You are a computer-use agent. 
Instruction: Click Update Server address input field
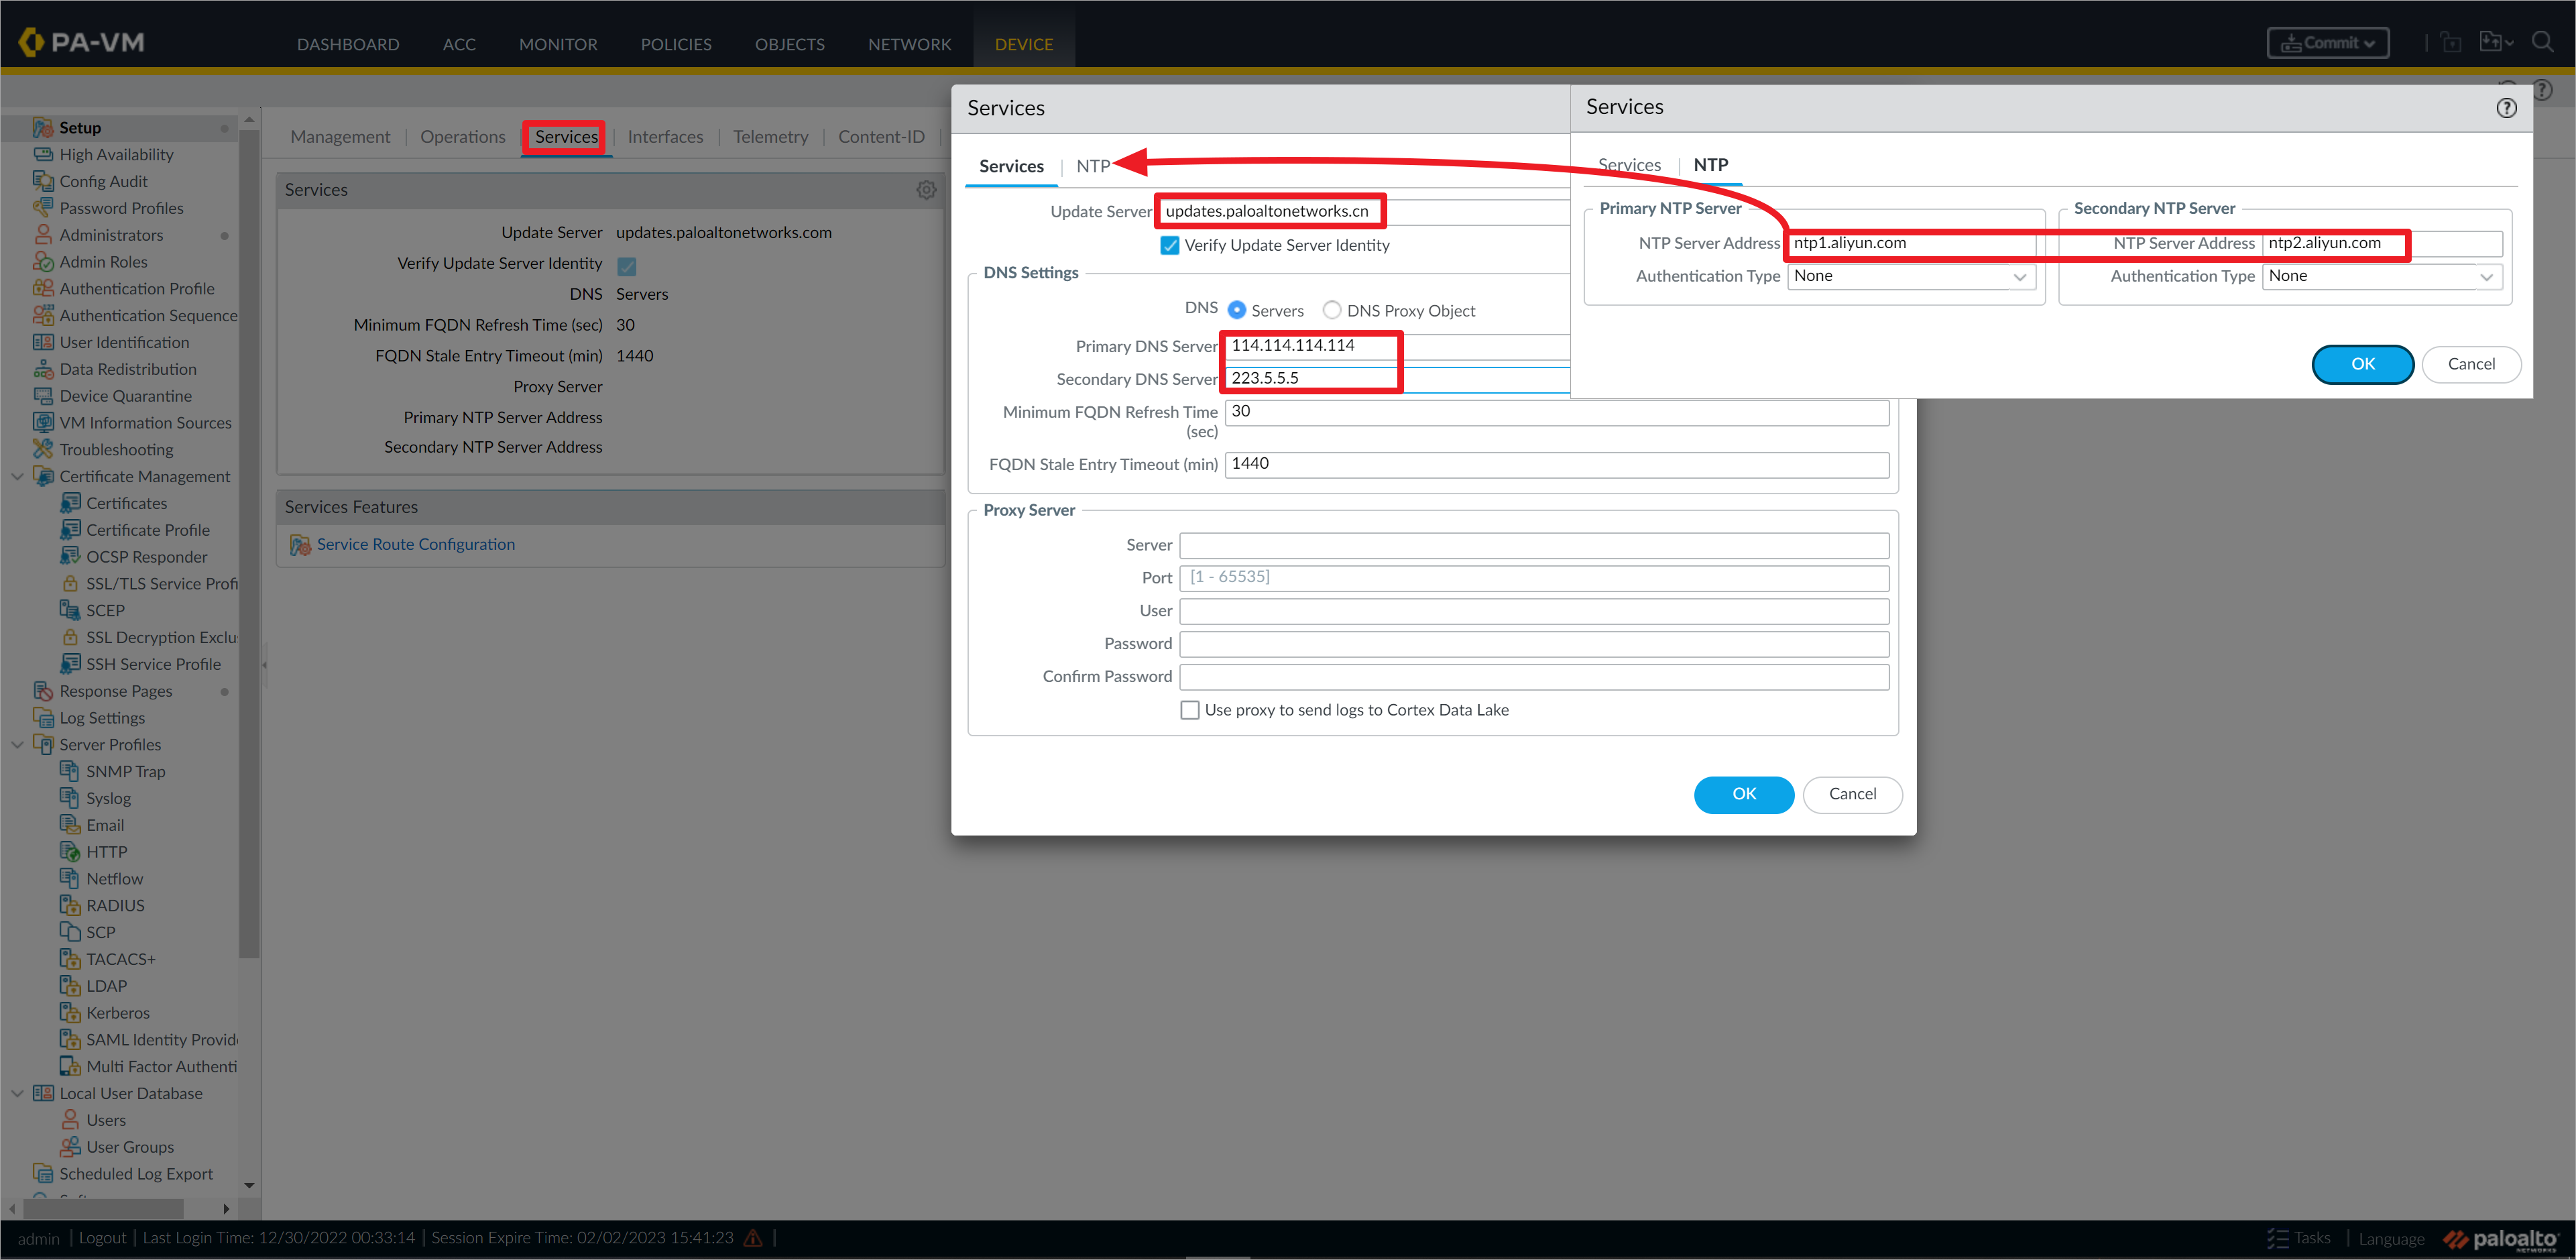coord(1273,211)
